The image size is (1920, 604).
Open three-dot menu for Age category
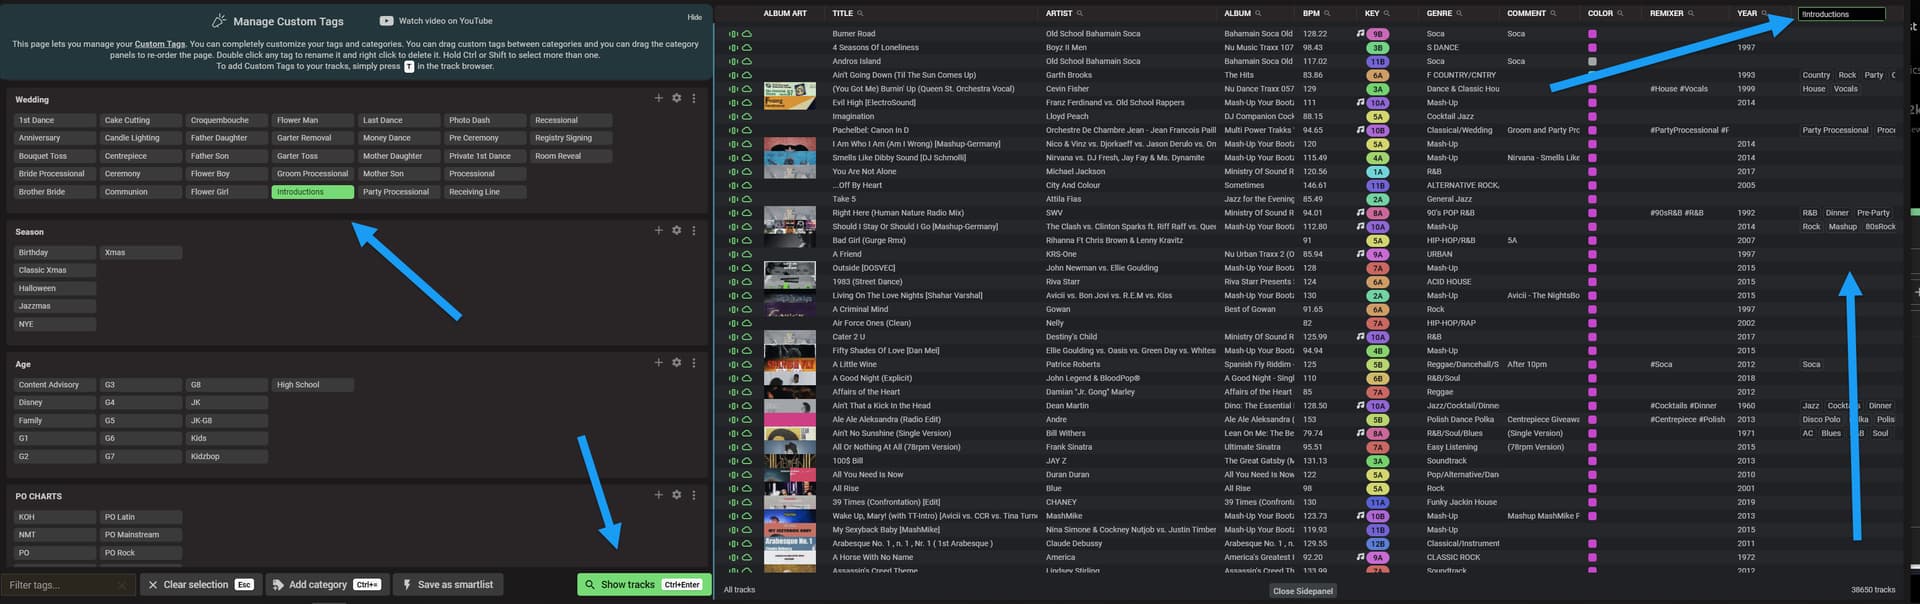(694, 363)
